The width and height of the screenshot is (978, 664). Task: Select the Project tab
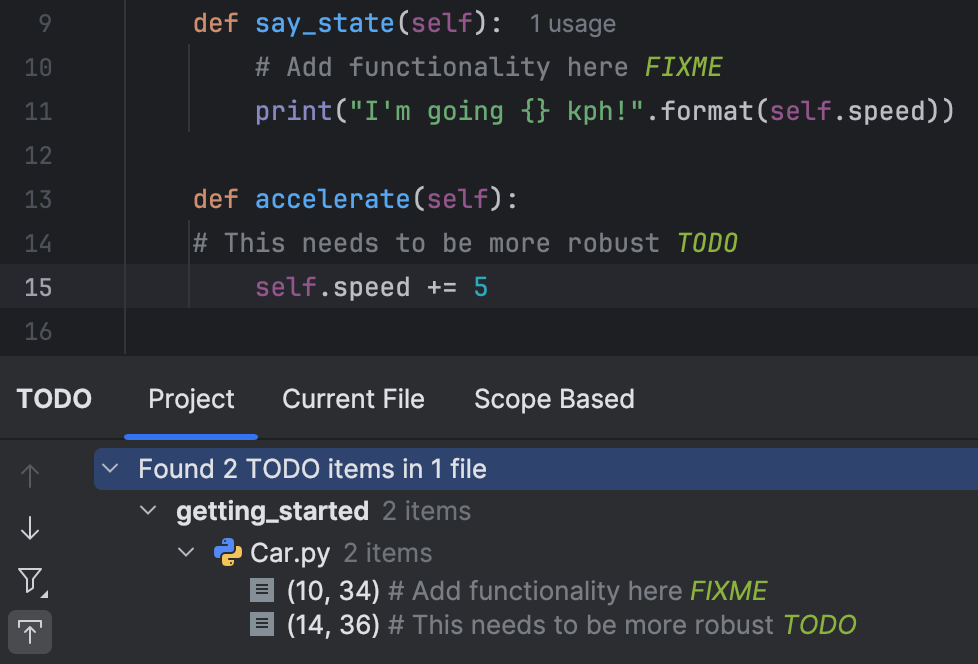(x=190, y=399)
